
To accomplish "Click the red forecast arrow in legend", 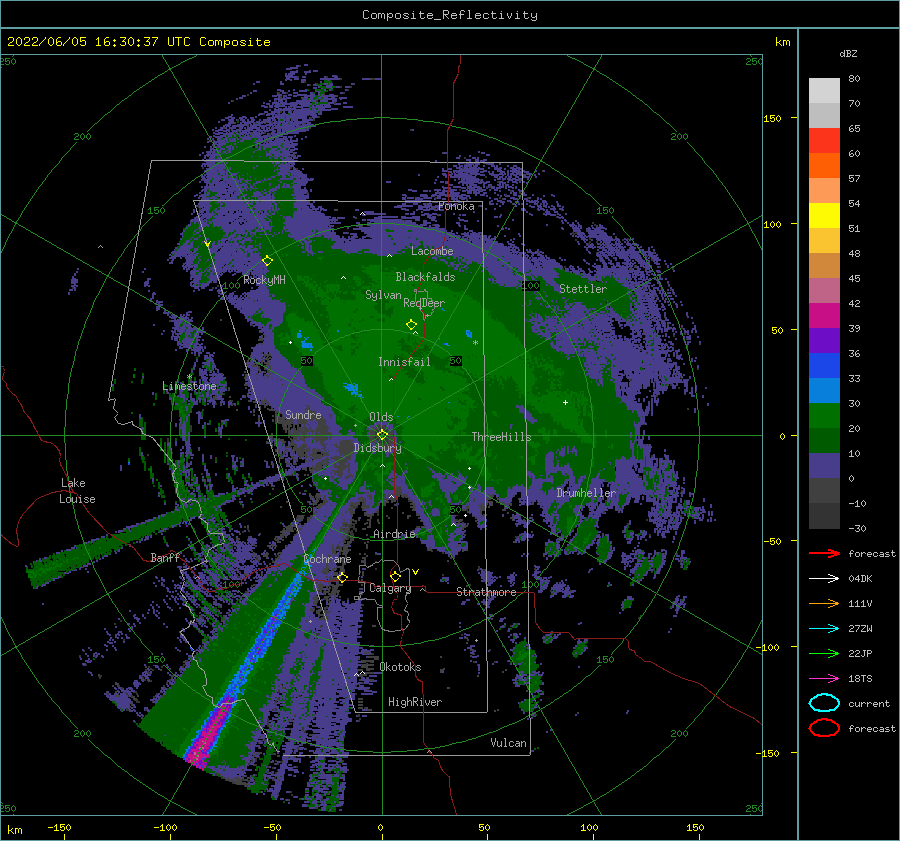I will coord(824,553).
